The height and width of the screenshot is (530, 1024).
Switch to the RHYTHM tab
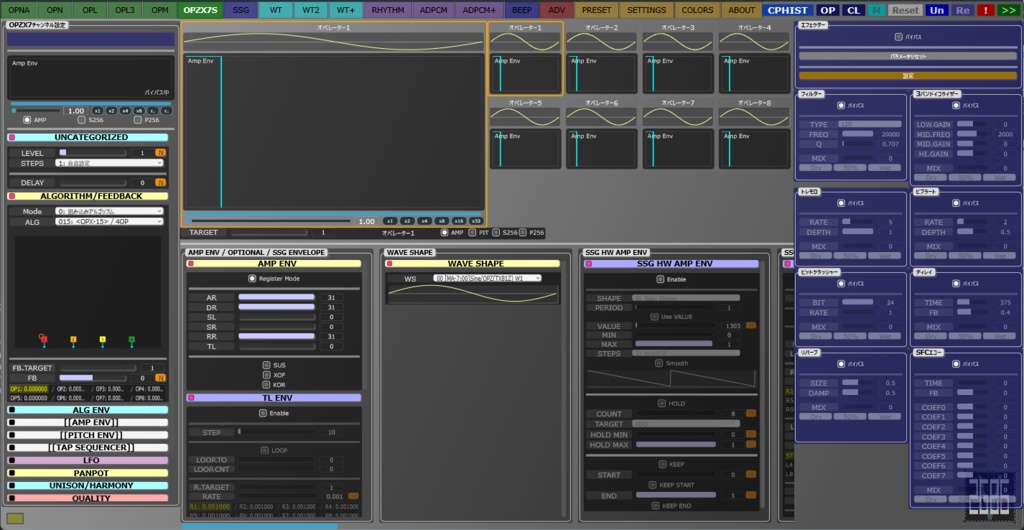tap(388, 10)
